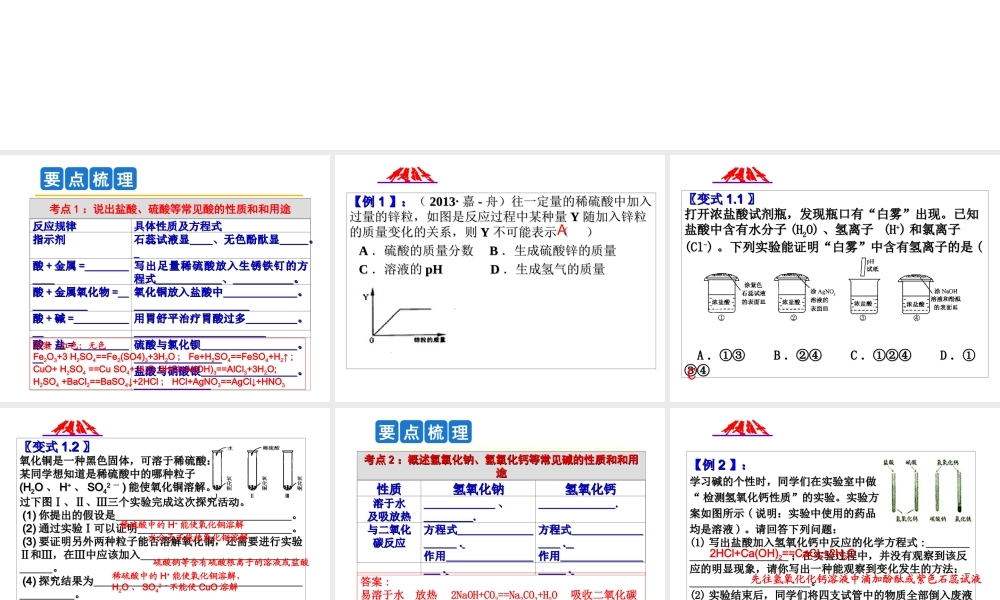Image resolution: width=1000 pixels, height=600 pixels.
Task: Click the red heading '考点2：概述氢氧化钠、氢氧化钙'
Action: pyautogui.click(x=501, y=465)
